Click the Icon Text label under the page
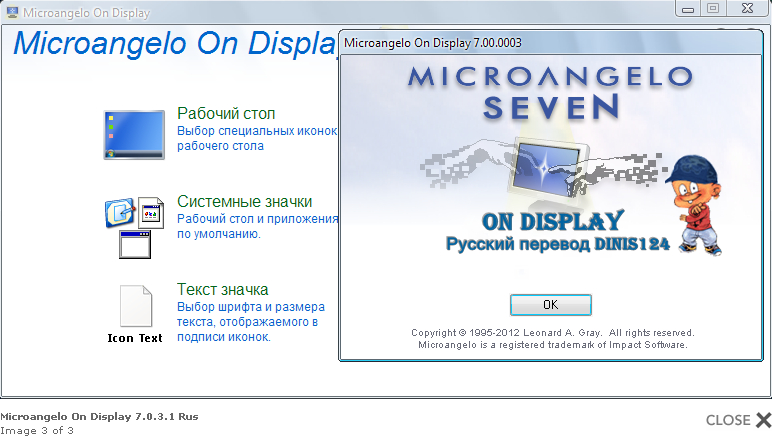This screenshot has width=778, height=441. point(134,338)
